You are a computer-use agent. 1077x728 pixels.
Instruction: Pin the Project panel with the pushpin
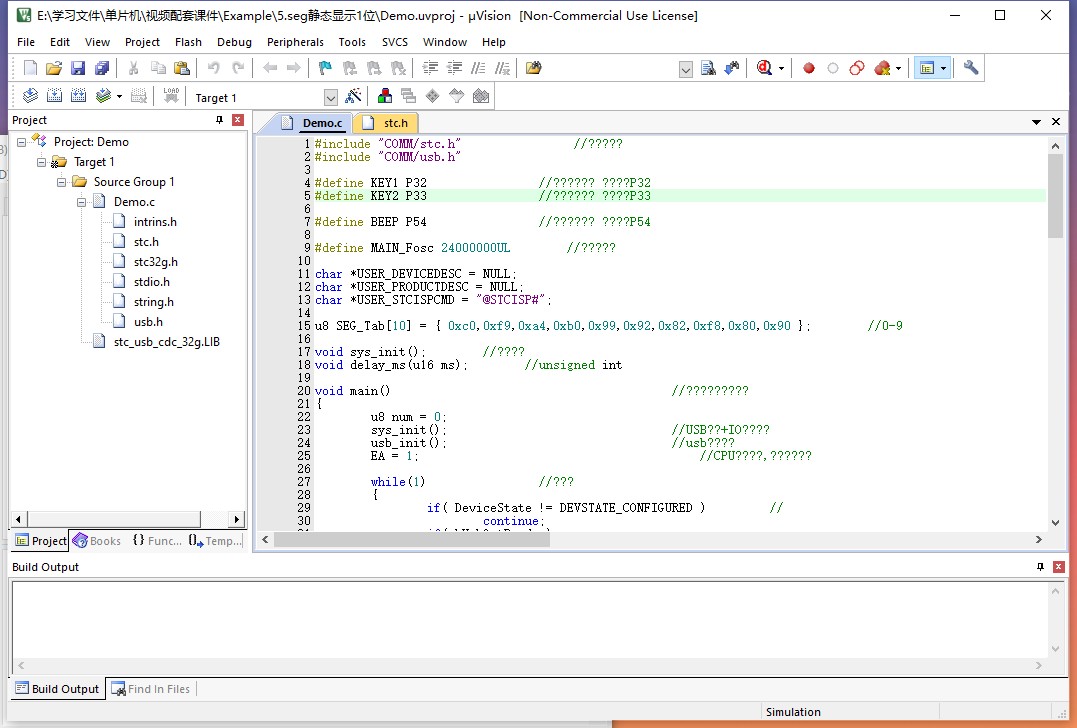point(220,120)
